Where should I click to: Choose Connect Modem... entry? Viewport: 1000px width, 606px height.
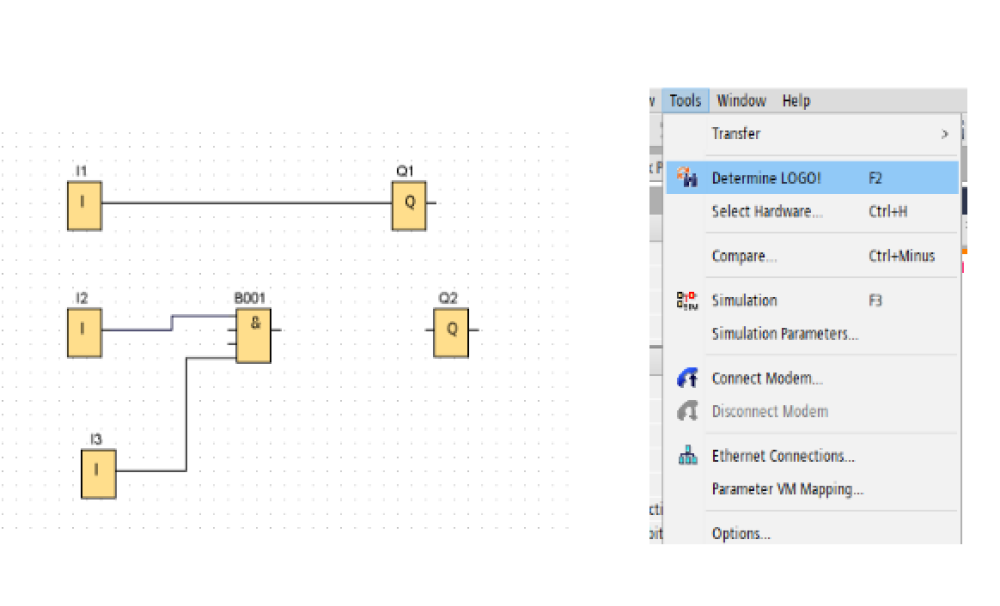[812, 378]
